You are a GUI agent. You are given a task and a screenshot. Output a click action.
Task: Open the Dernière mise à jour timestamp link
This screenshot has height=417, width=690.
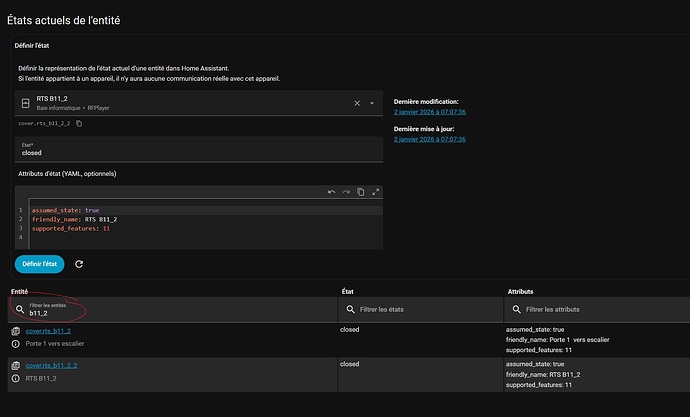429,140
